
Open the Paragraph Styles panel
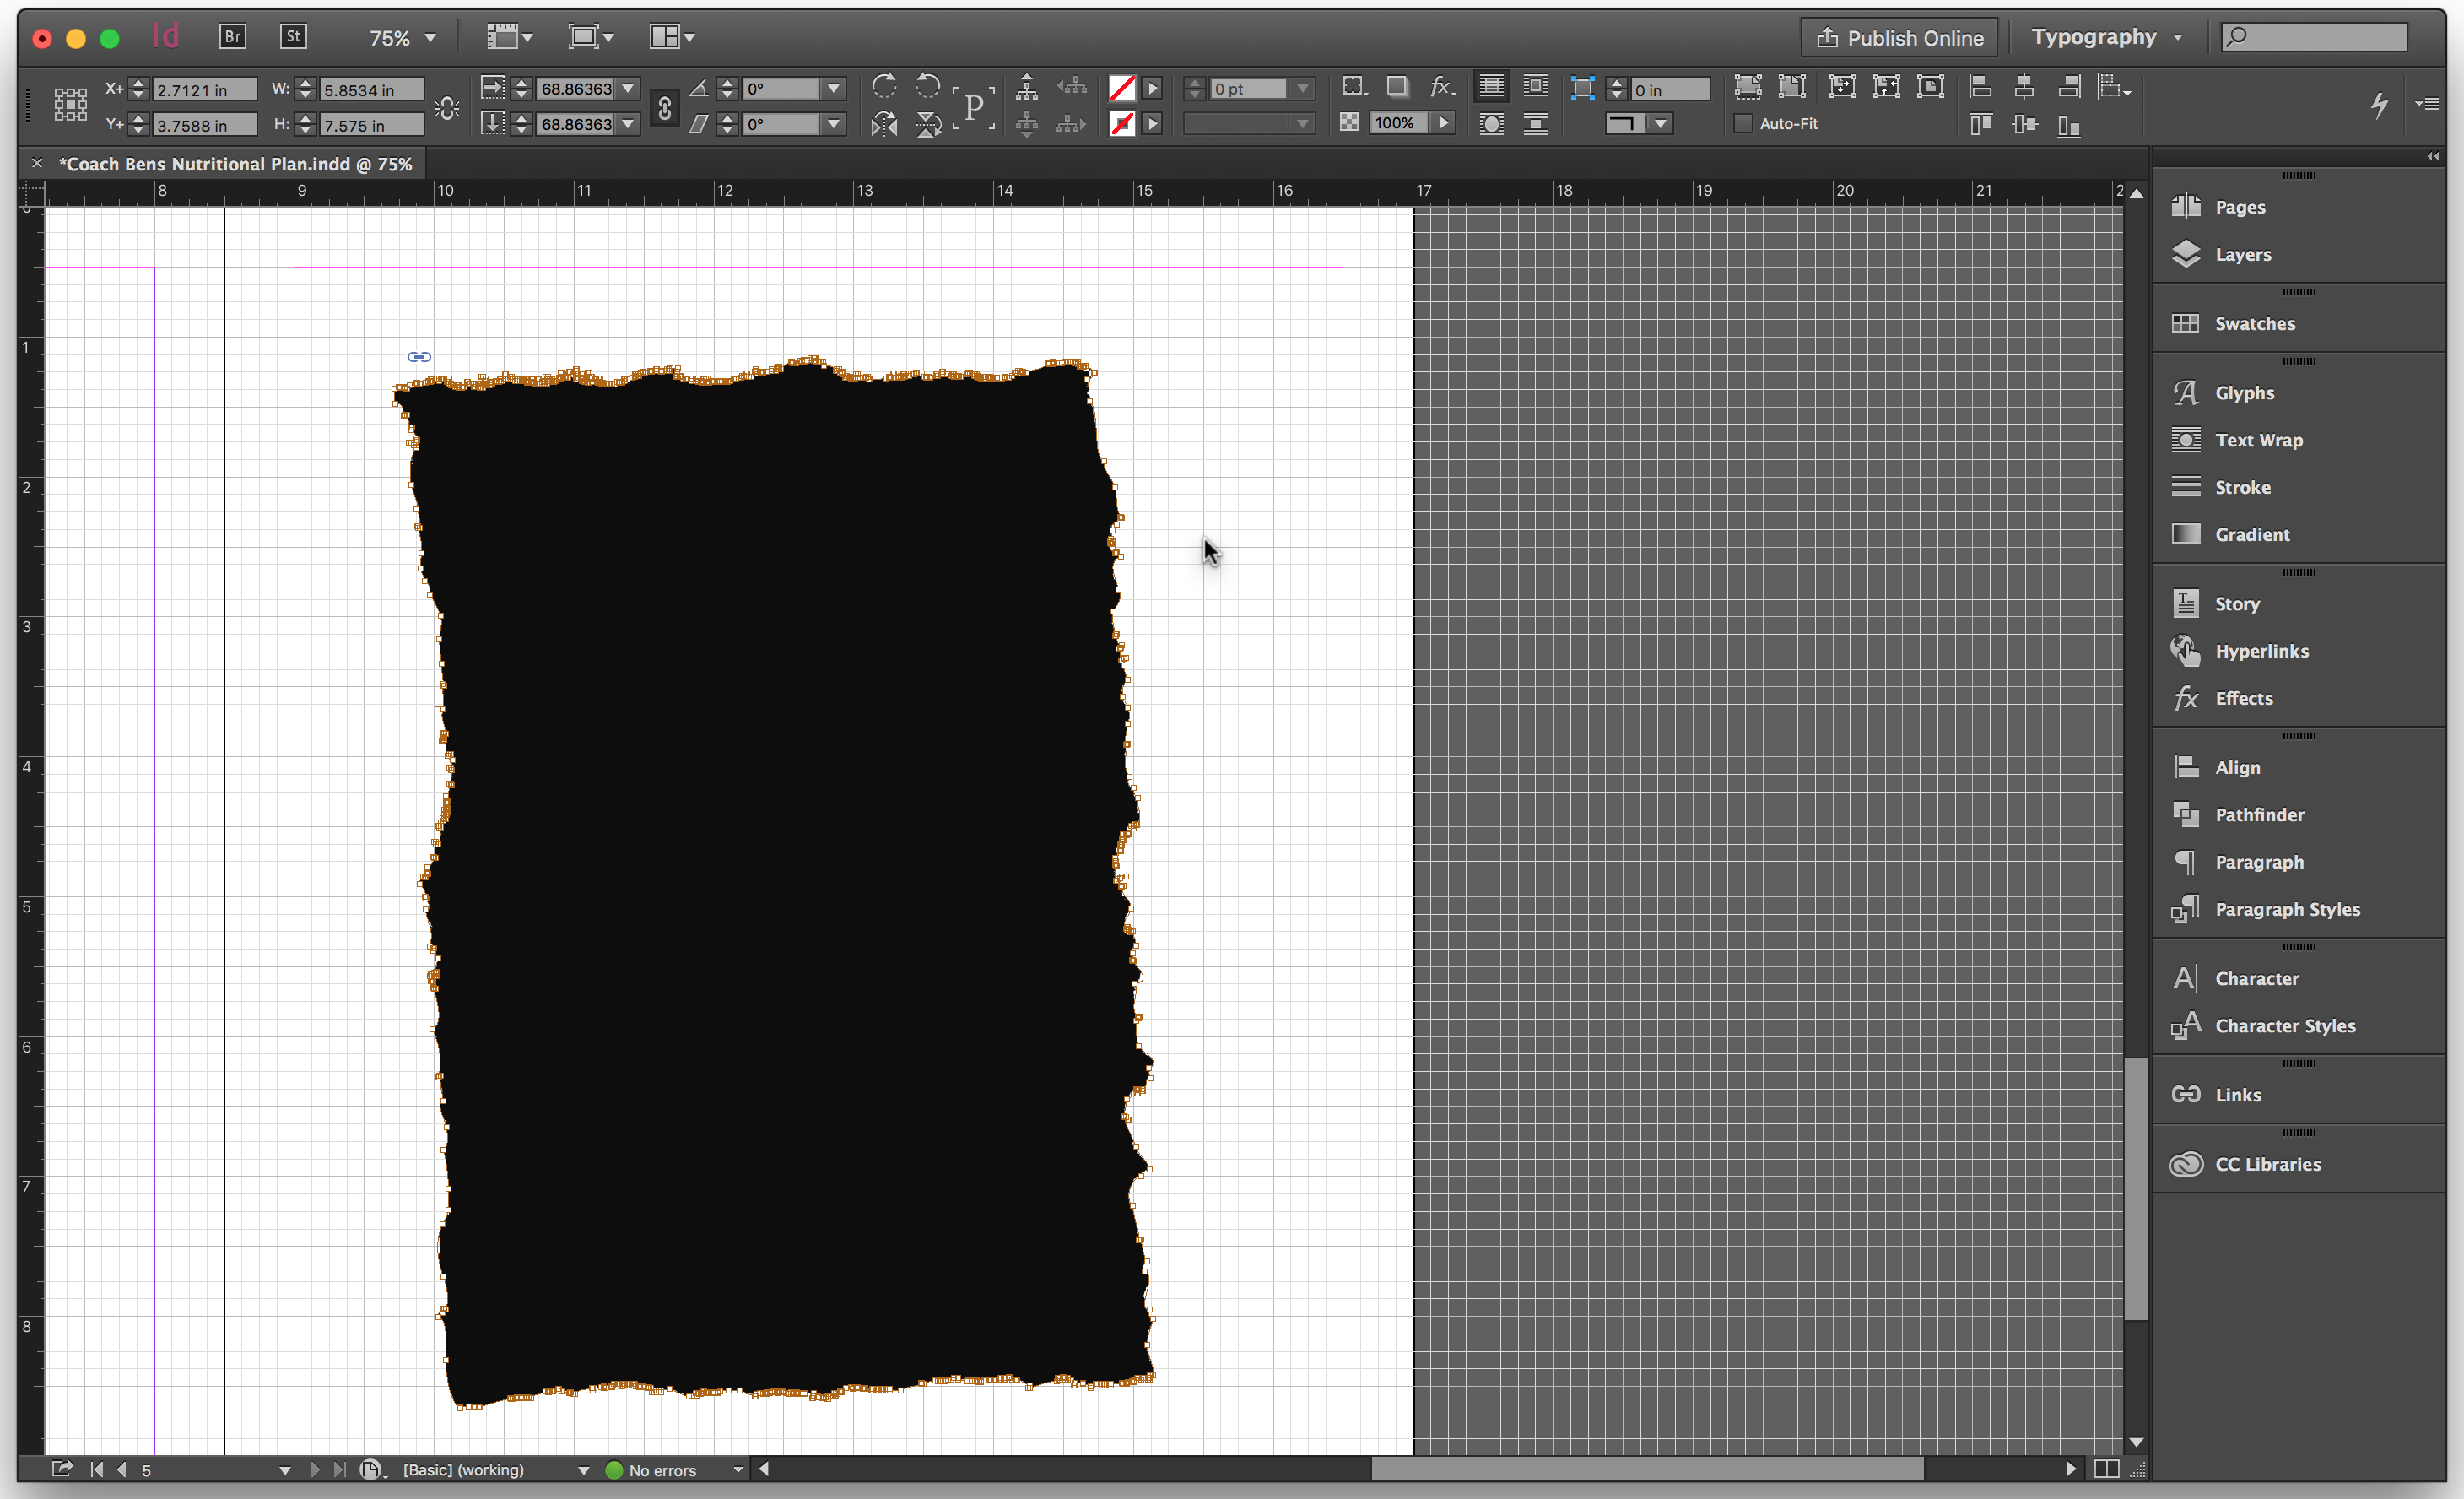(x=2285, y=909)
